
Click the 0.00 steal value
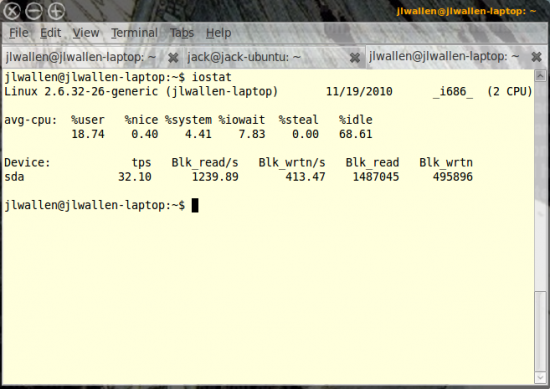click(306, 134)
